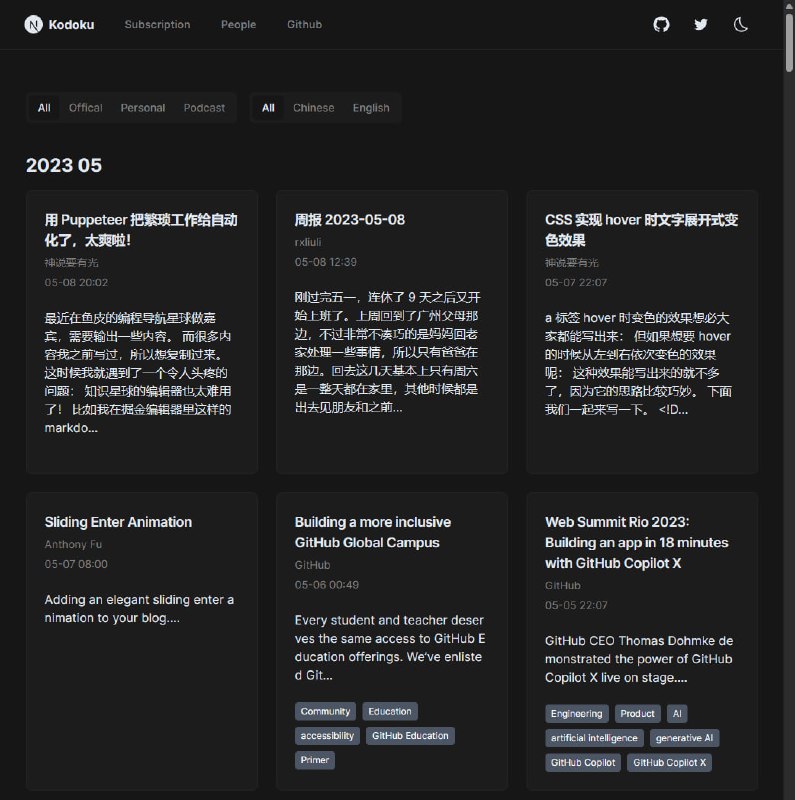
Task: Open the Subscription nav item
Action: 157,24
